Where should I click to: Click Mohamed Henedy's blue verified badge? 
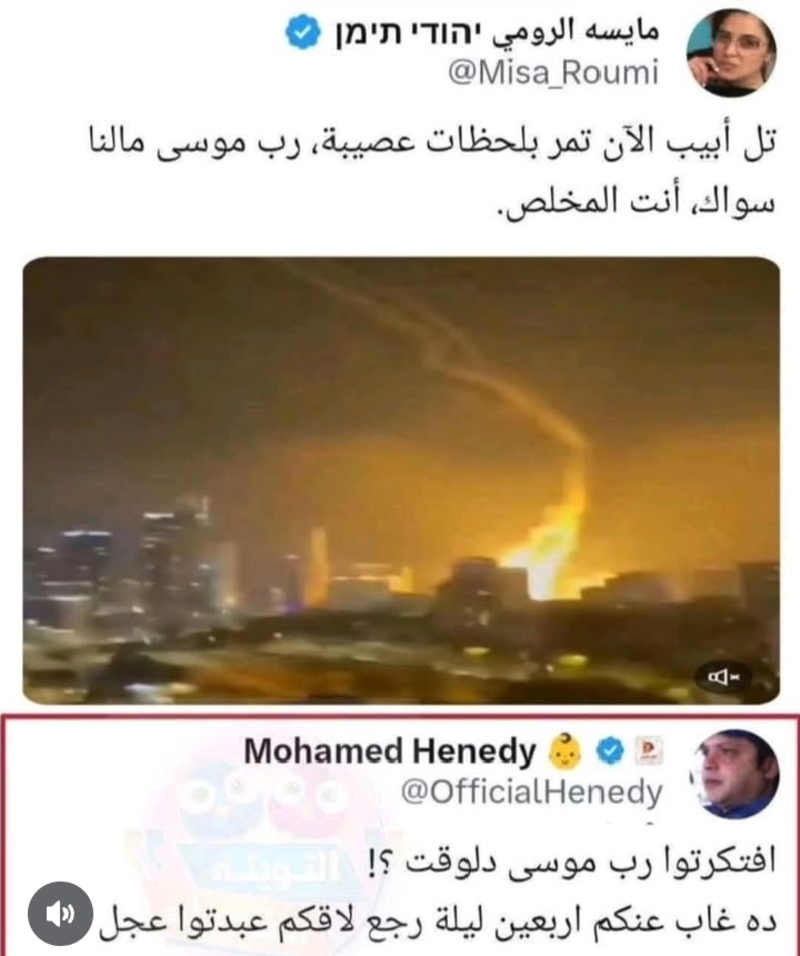click(610, 751)
